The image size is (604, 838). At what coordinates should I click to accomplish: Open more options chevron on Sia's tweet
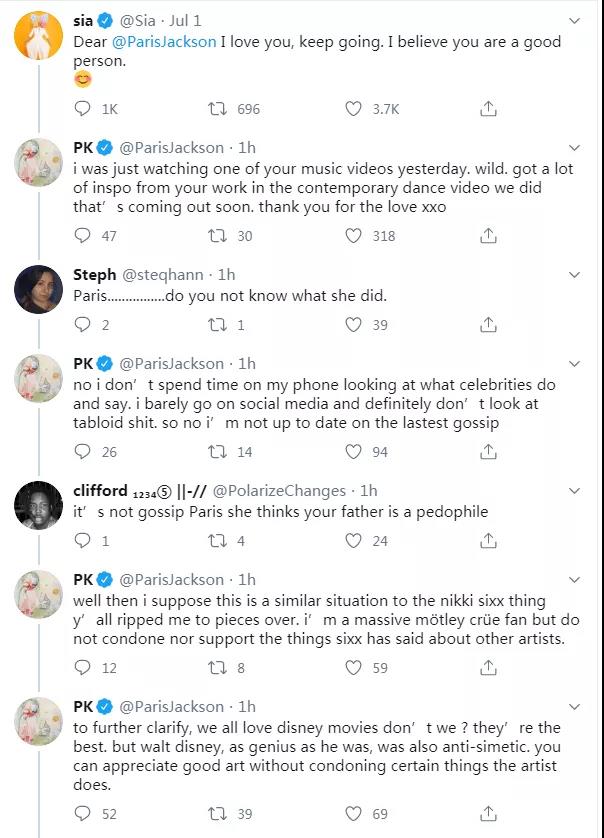point(573,20)
